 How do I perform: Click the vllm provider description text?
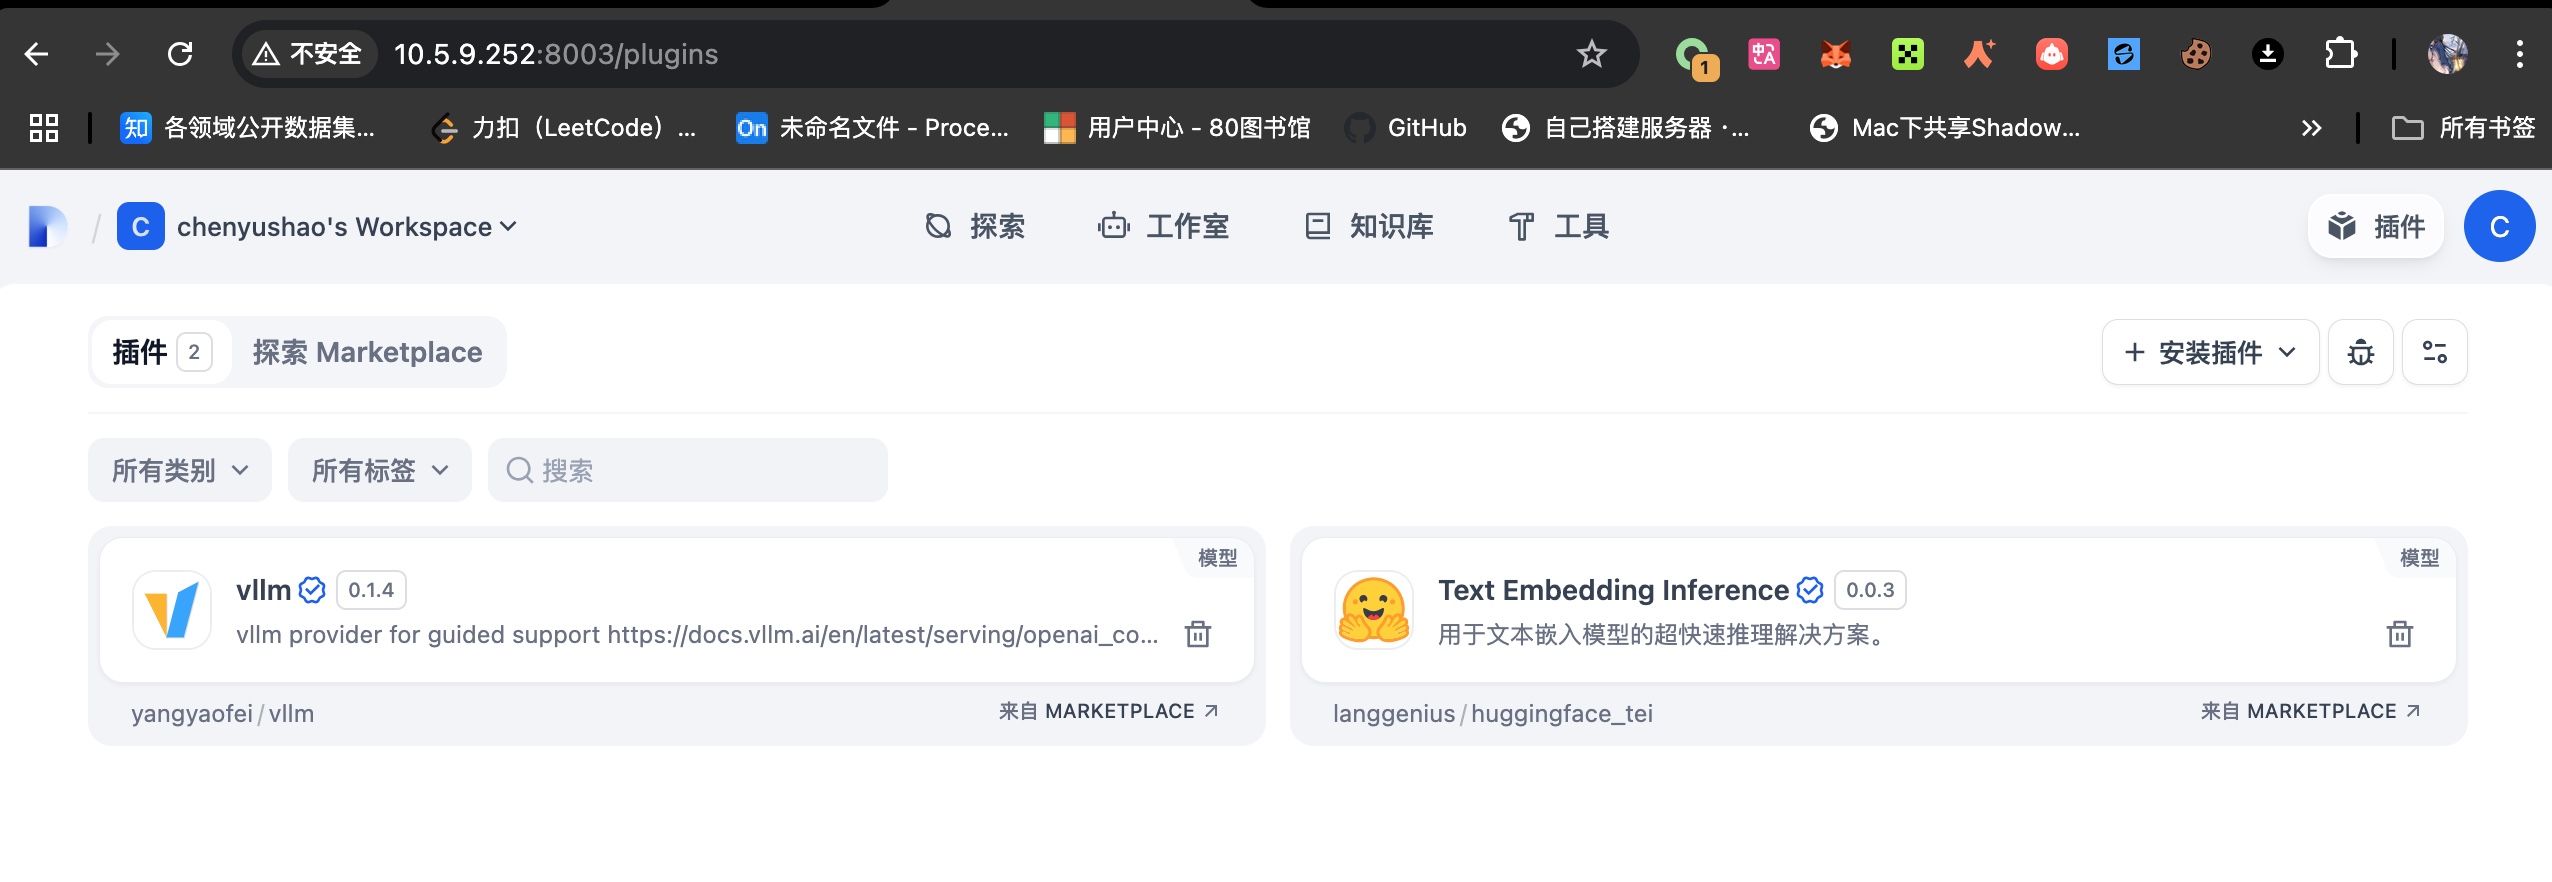click(x=697, y=635)
